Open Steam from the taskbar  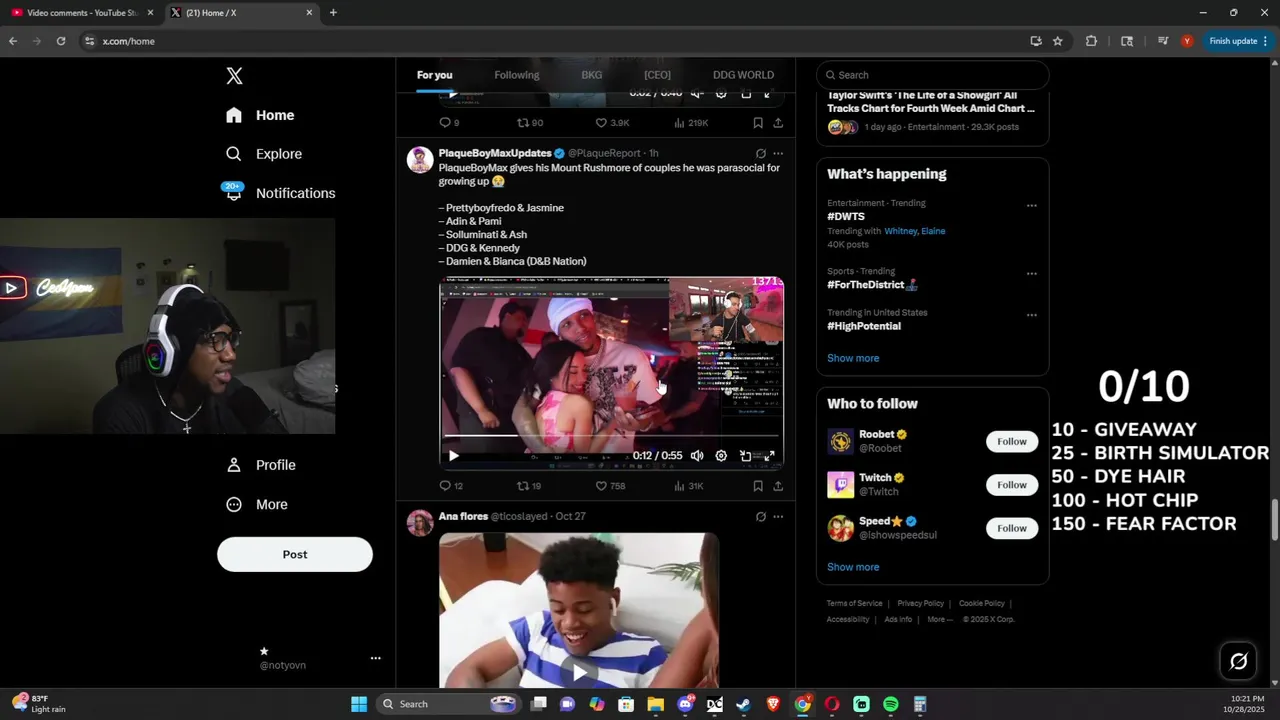[x=743, y=704]
